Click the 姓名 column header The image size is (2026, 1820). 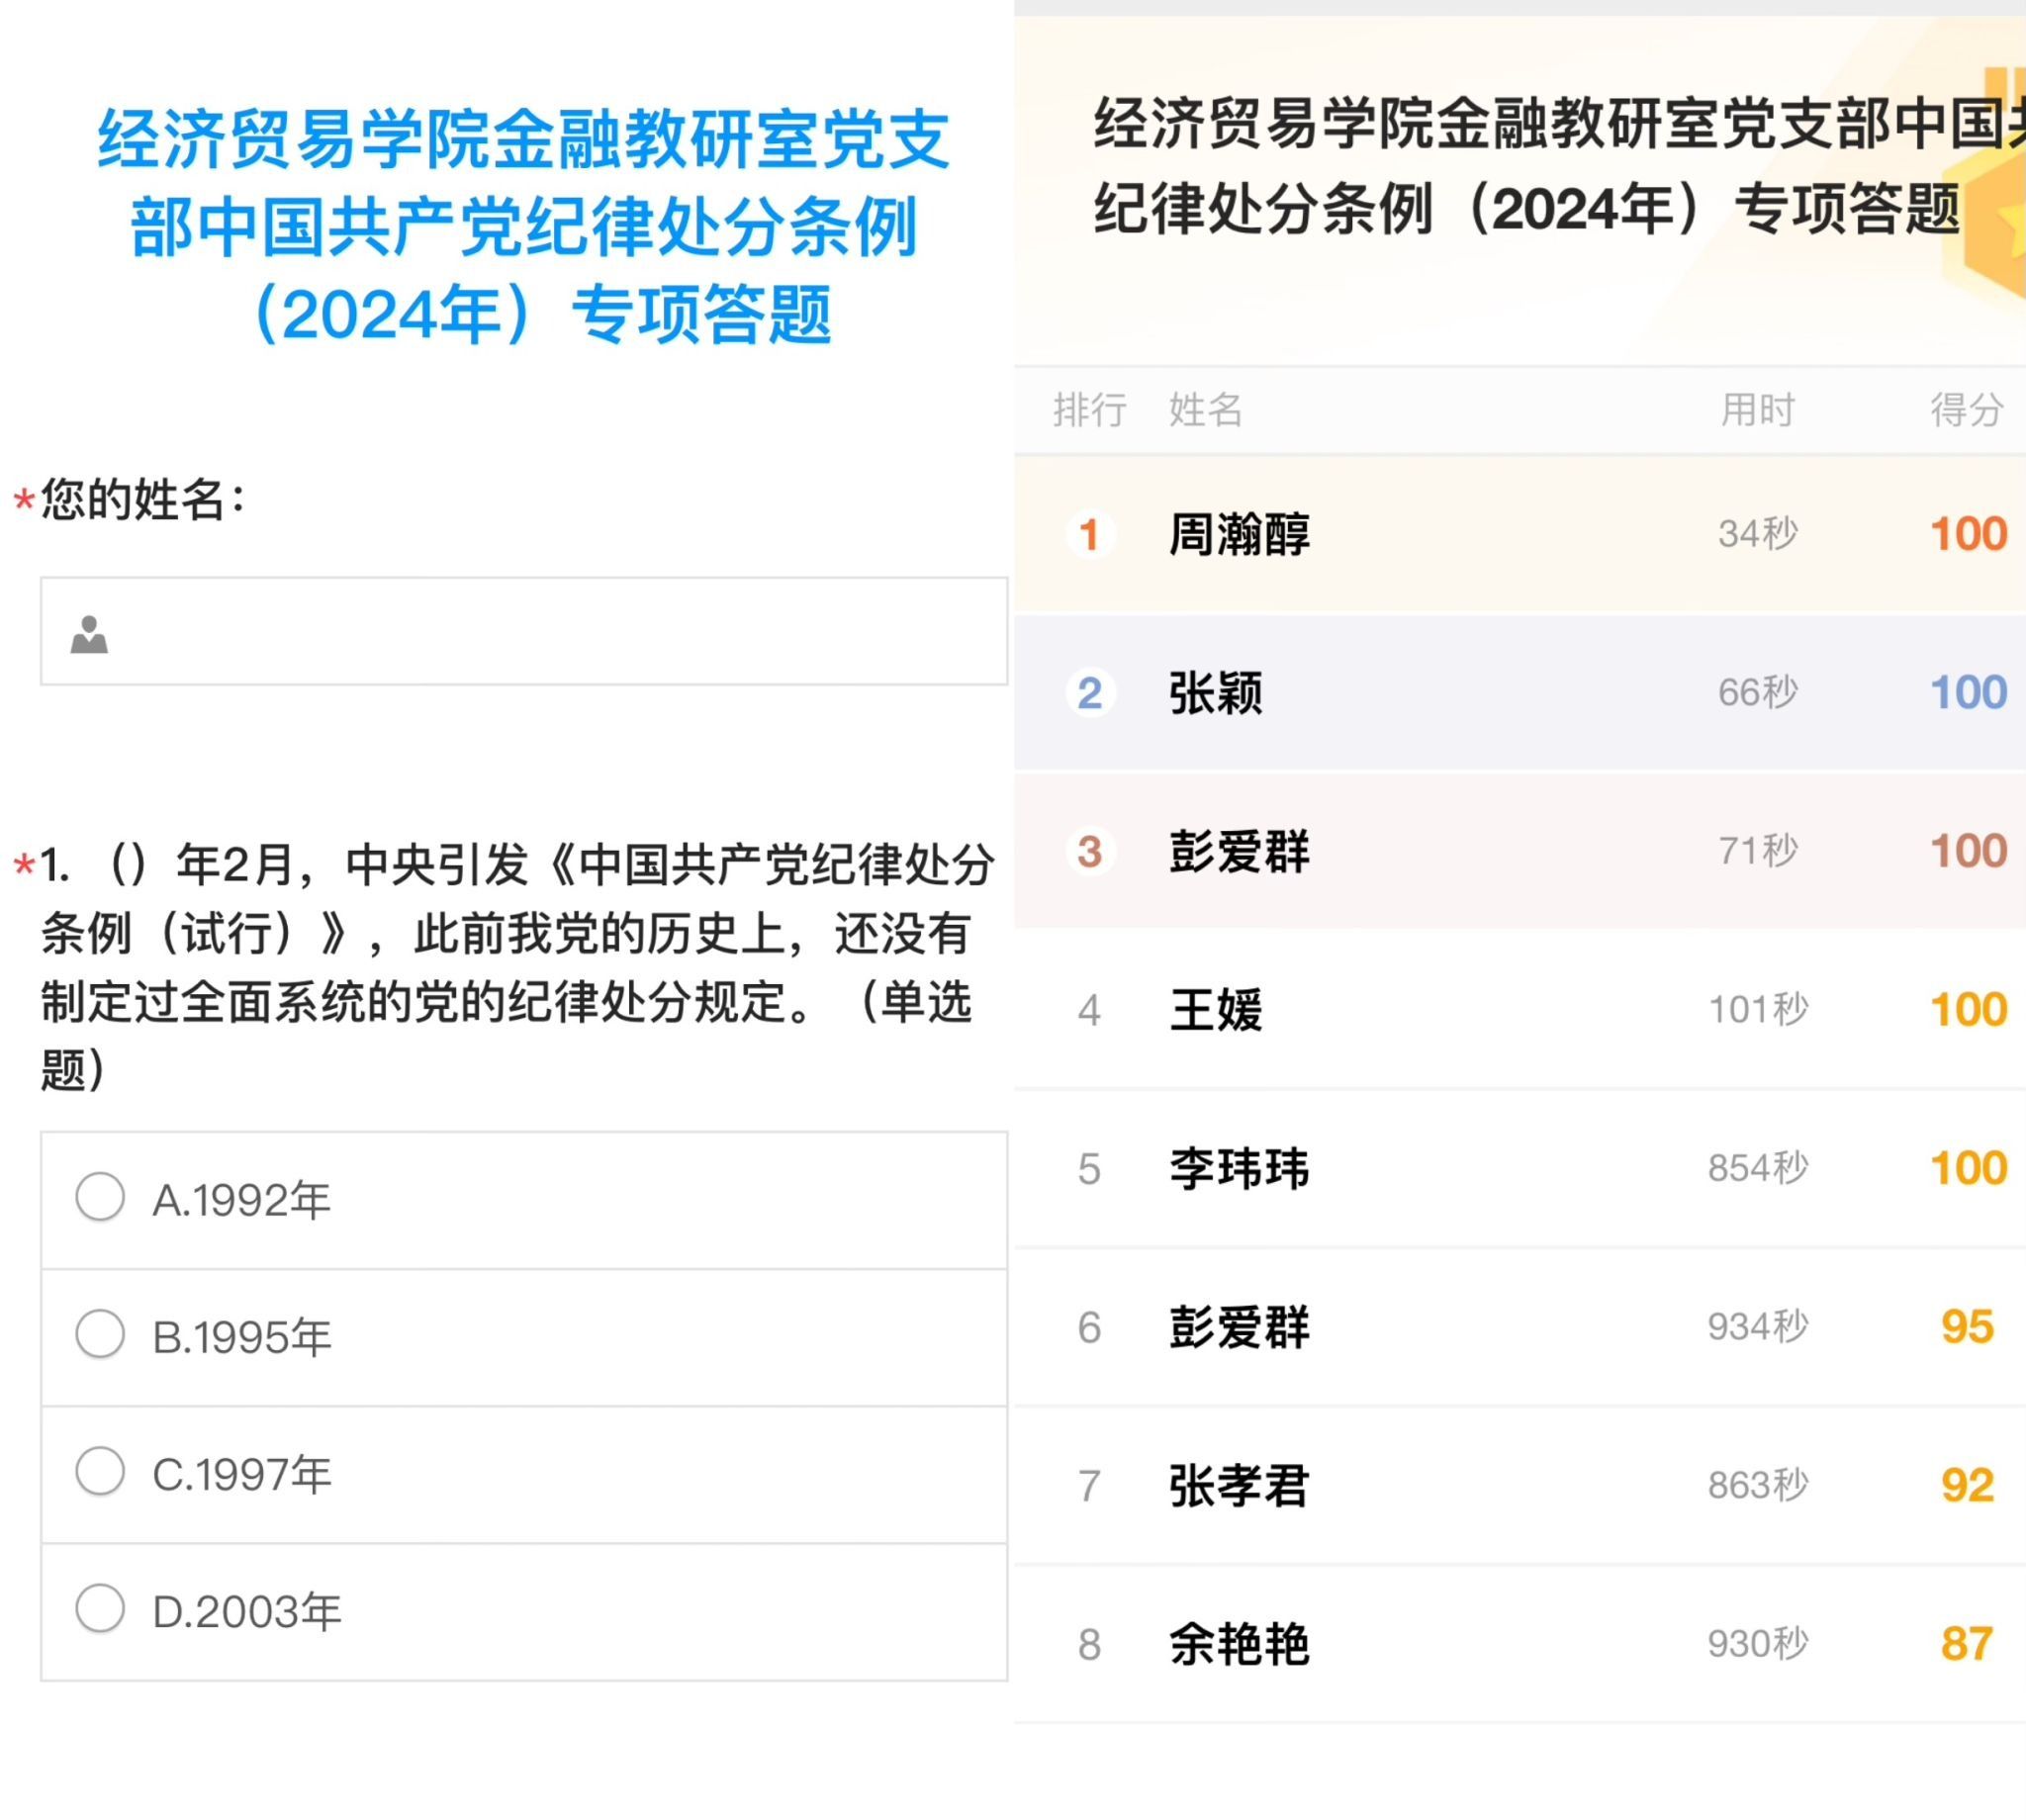click(x=1205, y=410)
